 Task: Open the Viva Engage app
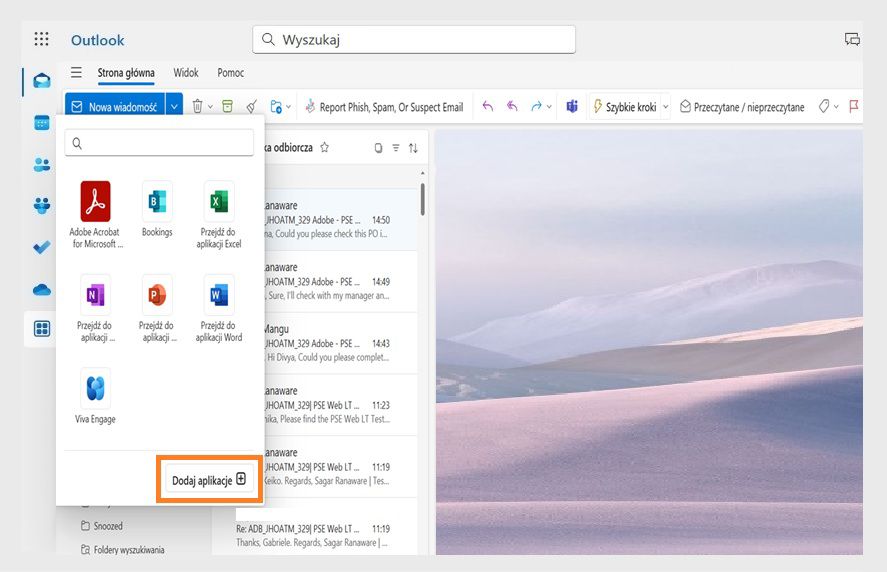[95, 396]
